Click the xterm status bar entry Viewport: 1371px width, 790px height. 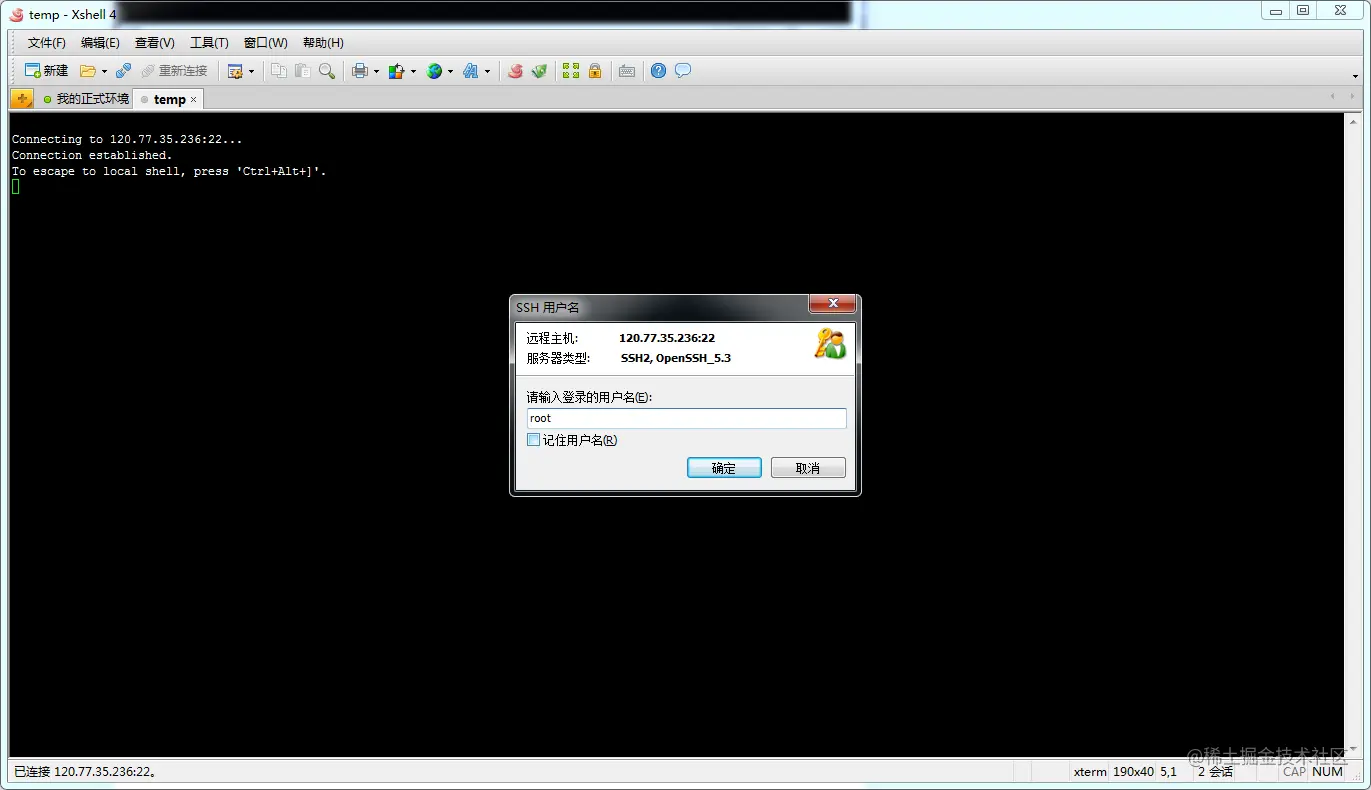pyautogui.click(x=1090, y=772)
